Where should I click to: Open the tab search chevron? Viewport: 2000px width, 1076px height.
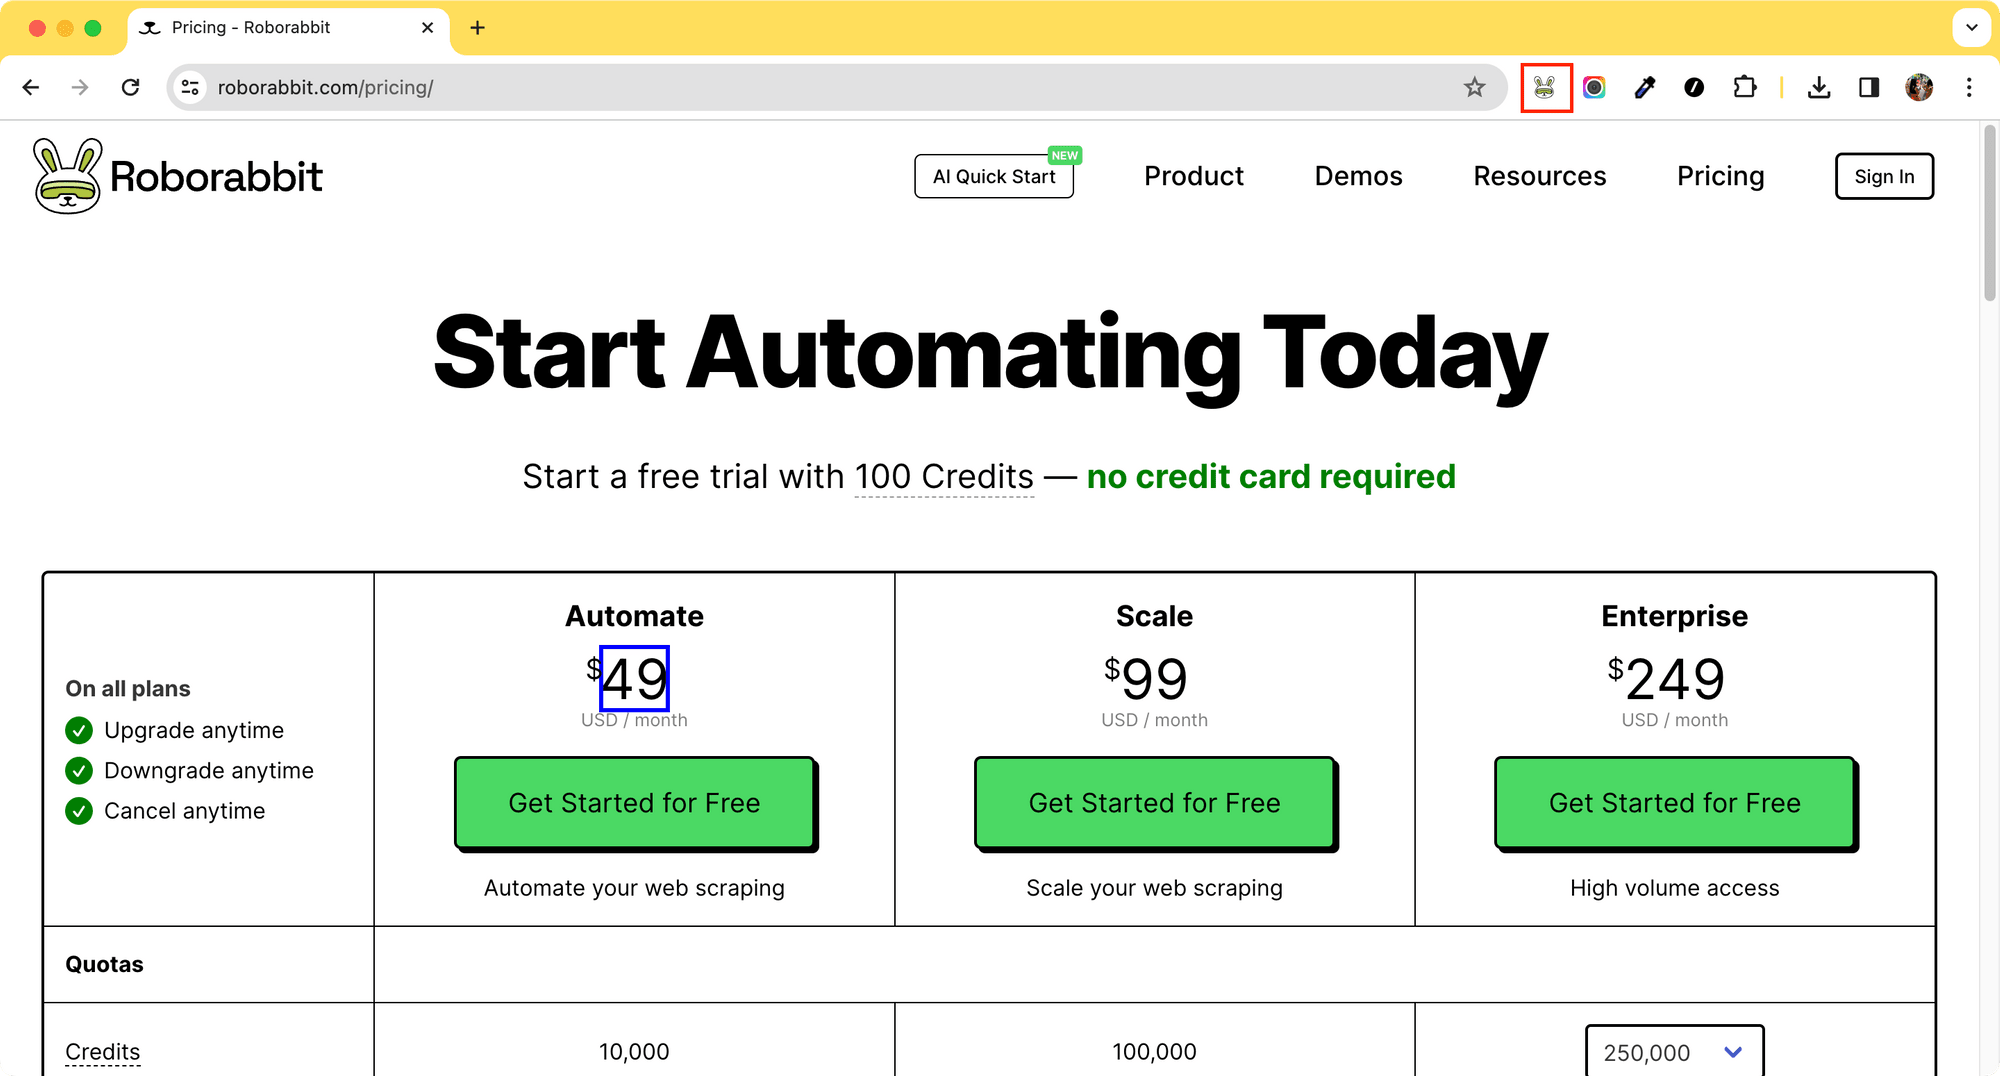click(x=1971, y=27)
